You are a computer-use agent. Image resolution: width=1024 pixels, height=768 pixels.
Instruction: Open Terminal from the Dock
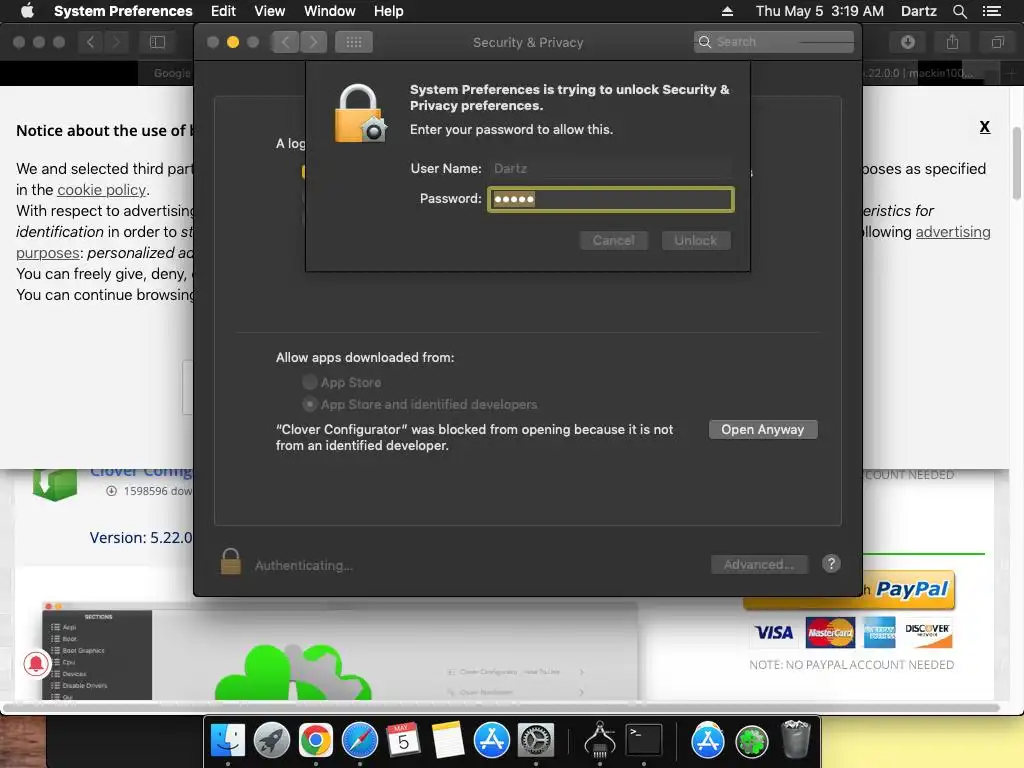[x=644, y=741]
